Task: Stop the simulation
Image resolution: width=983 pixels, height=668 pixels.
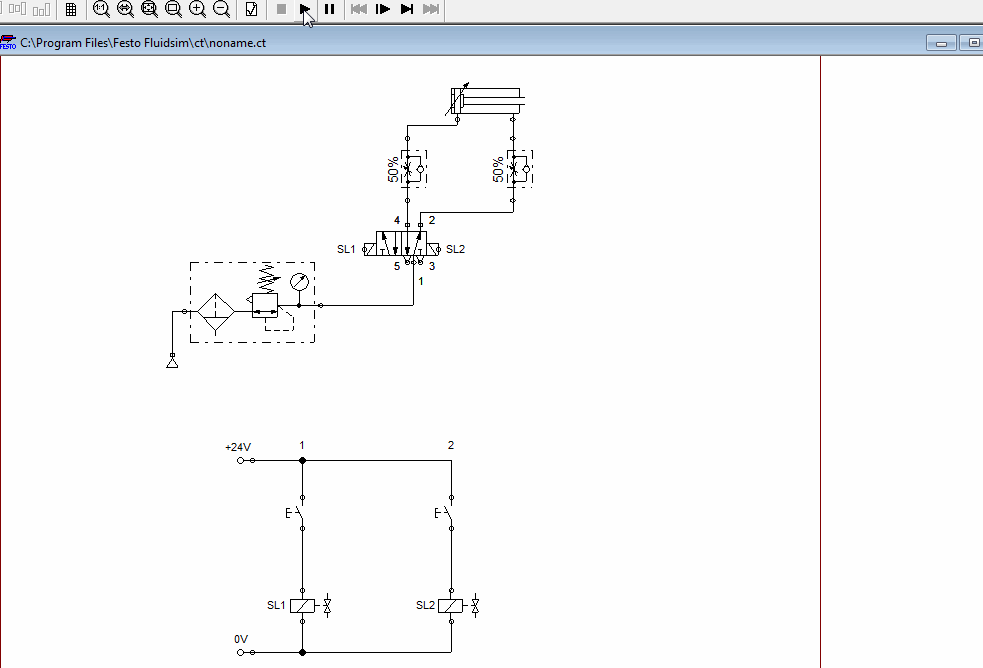Action: coord(282,9)
